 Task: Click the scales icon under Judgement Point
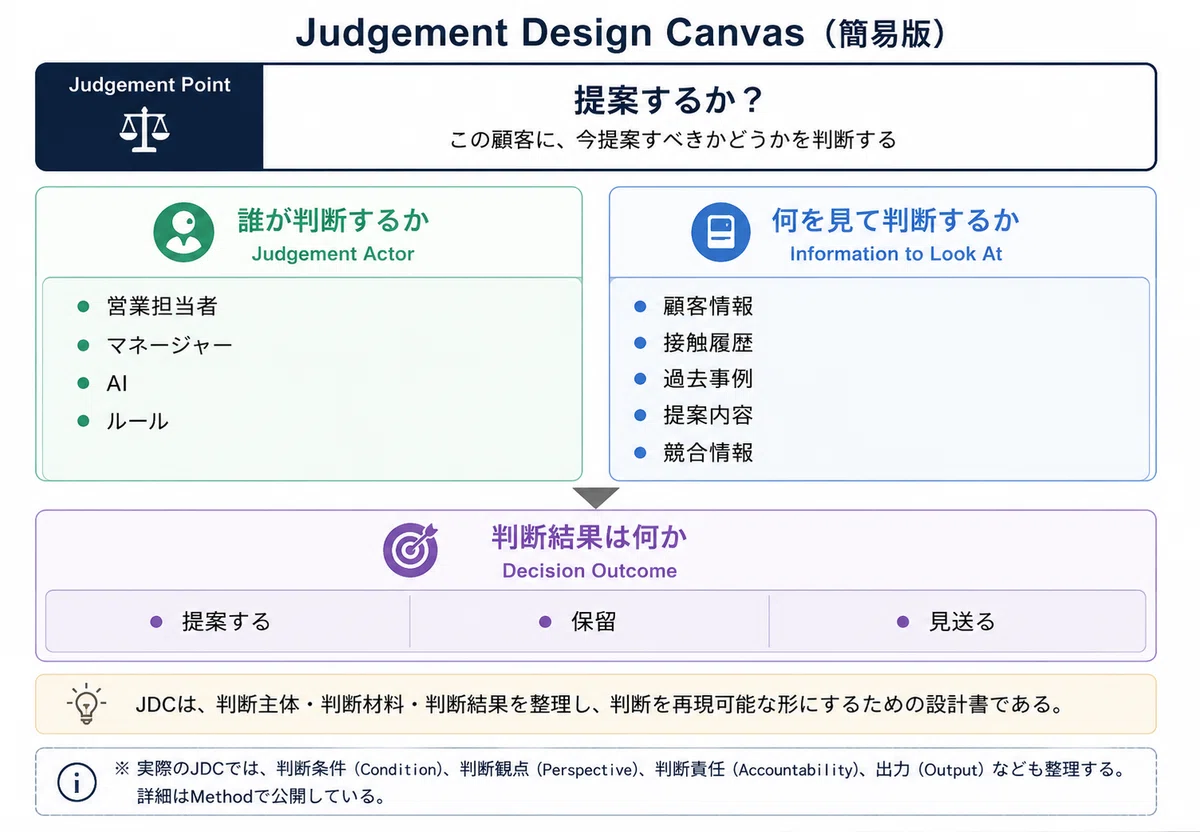[145, 130]
